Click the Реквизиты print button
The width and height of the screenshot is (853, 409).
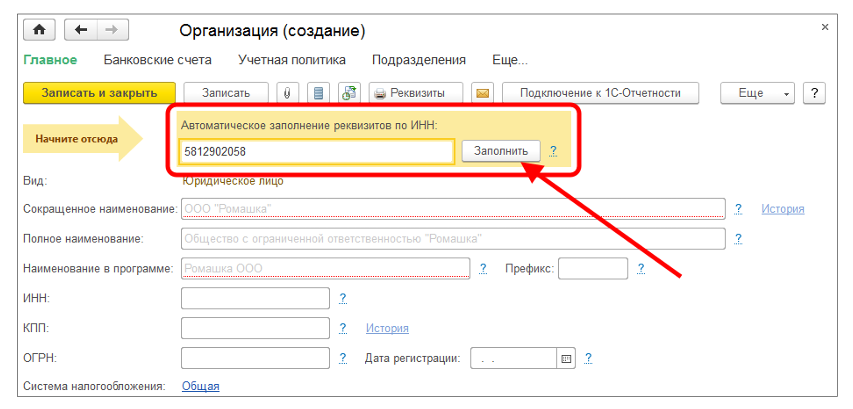(415, 93)
